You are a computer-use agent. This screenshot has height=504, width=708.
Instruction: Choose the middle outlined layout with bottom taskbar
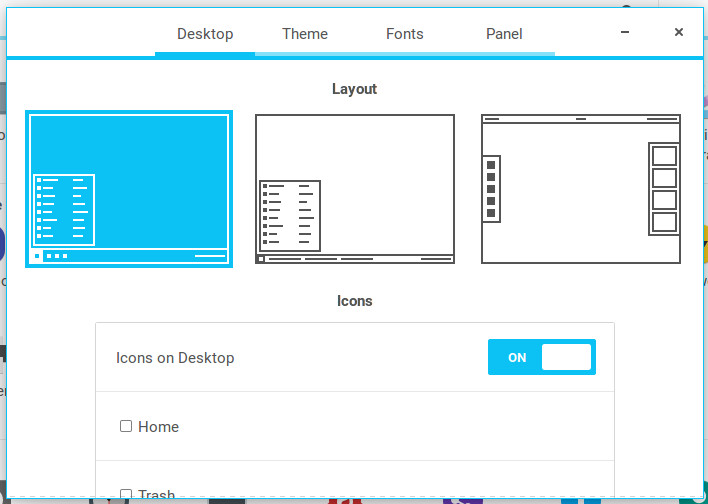pos(355,189)
